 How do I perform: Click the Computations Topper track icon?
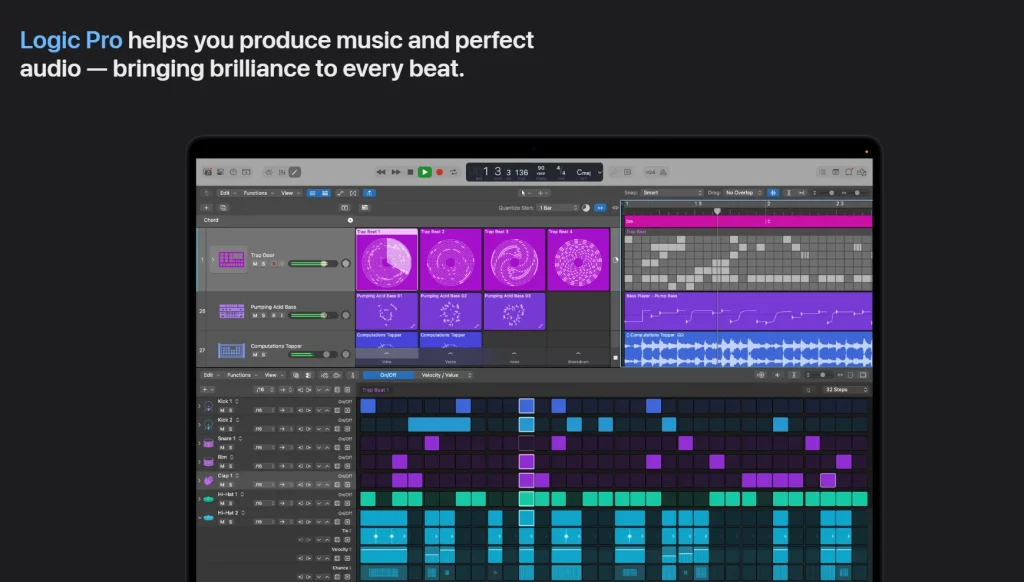coord(231,351)
